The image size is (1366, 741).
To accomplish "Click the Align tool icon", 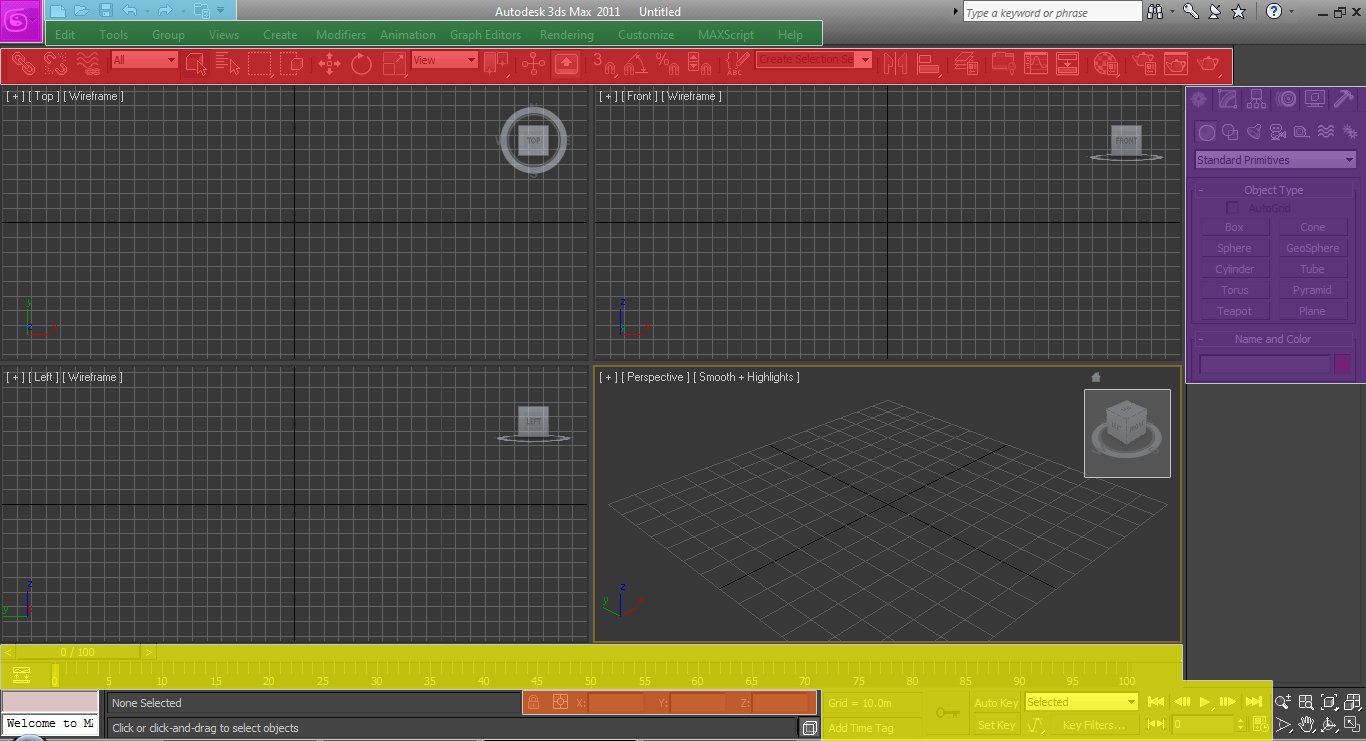I will (929, 65).
